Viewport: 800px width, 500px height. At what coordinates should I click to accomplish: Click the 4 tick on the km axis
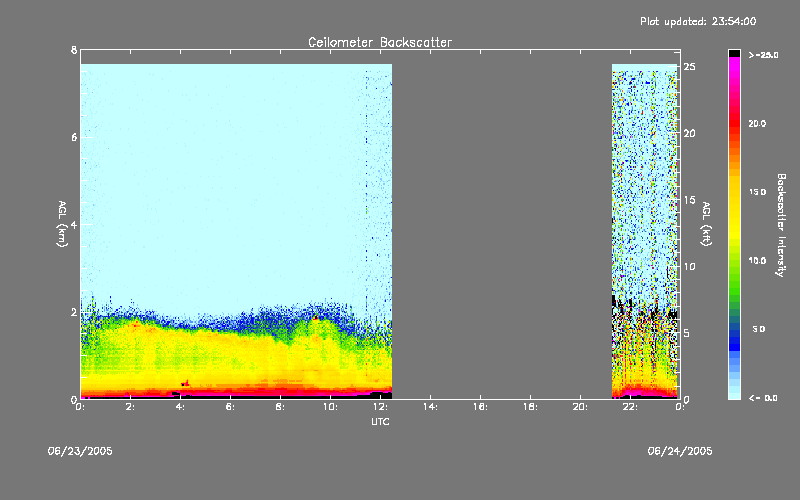coord(74,225)
